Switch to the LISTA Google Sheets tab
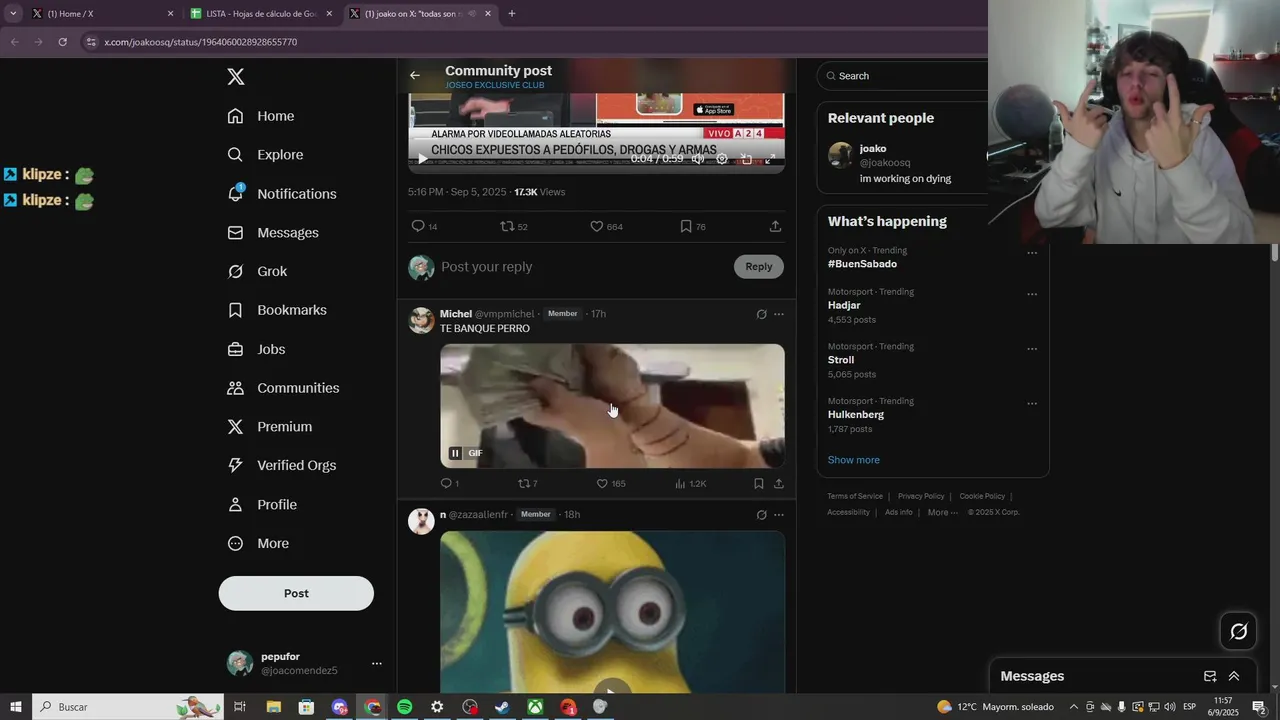The height and width of the screenshot is (720, 1280). click(x=262, y=14)
